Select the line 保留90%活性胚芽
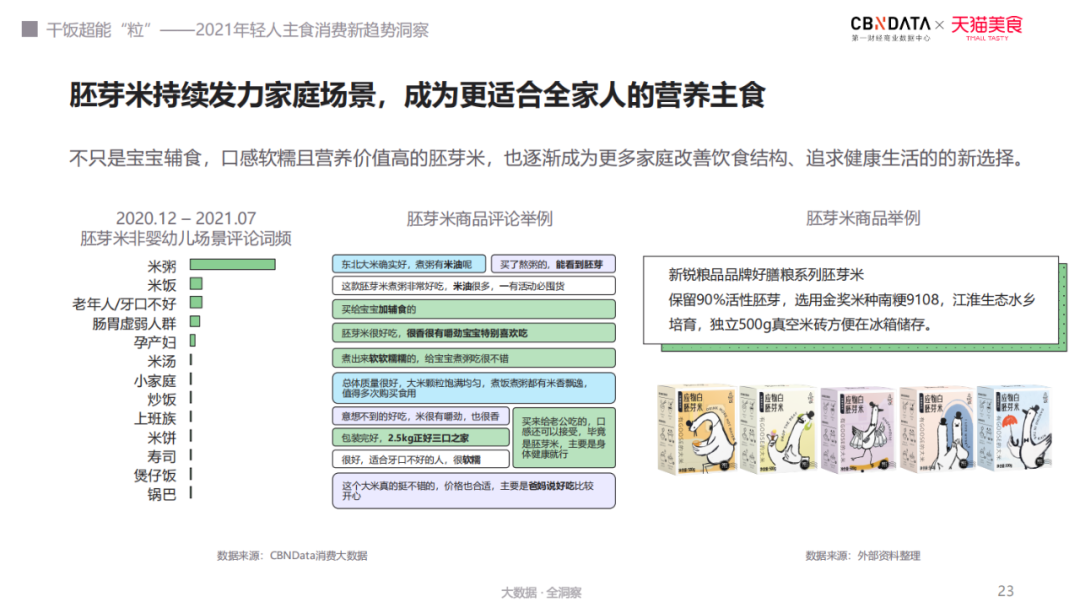 pos(851,300)
